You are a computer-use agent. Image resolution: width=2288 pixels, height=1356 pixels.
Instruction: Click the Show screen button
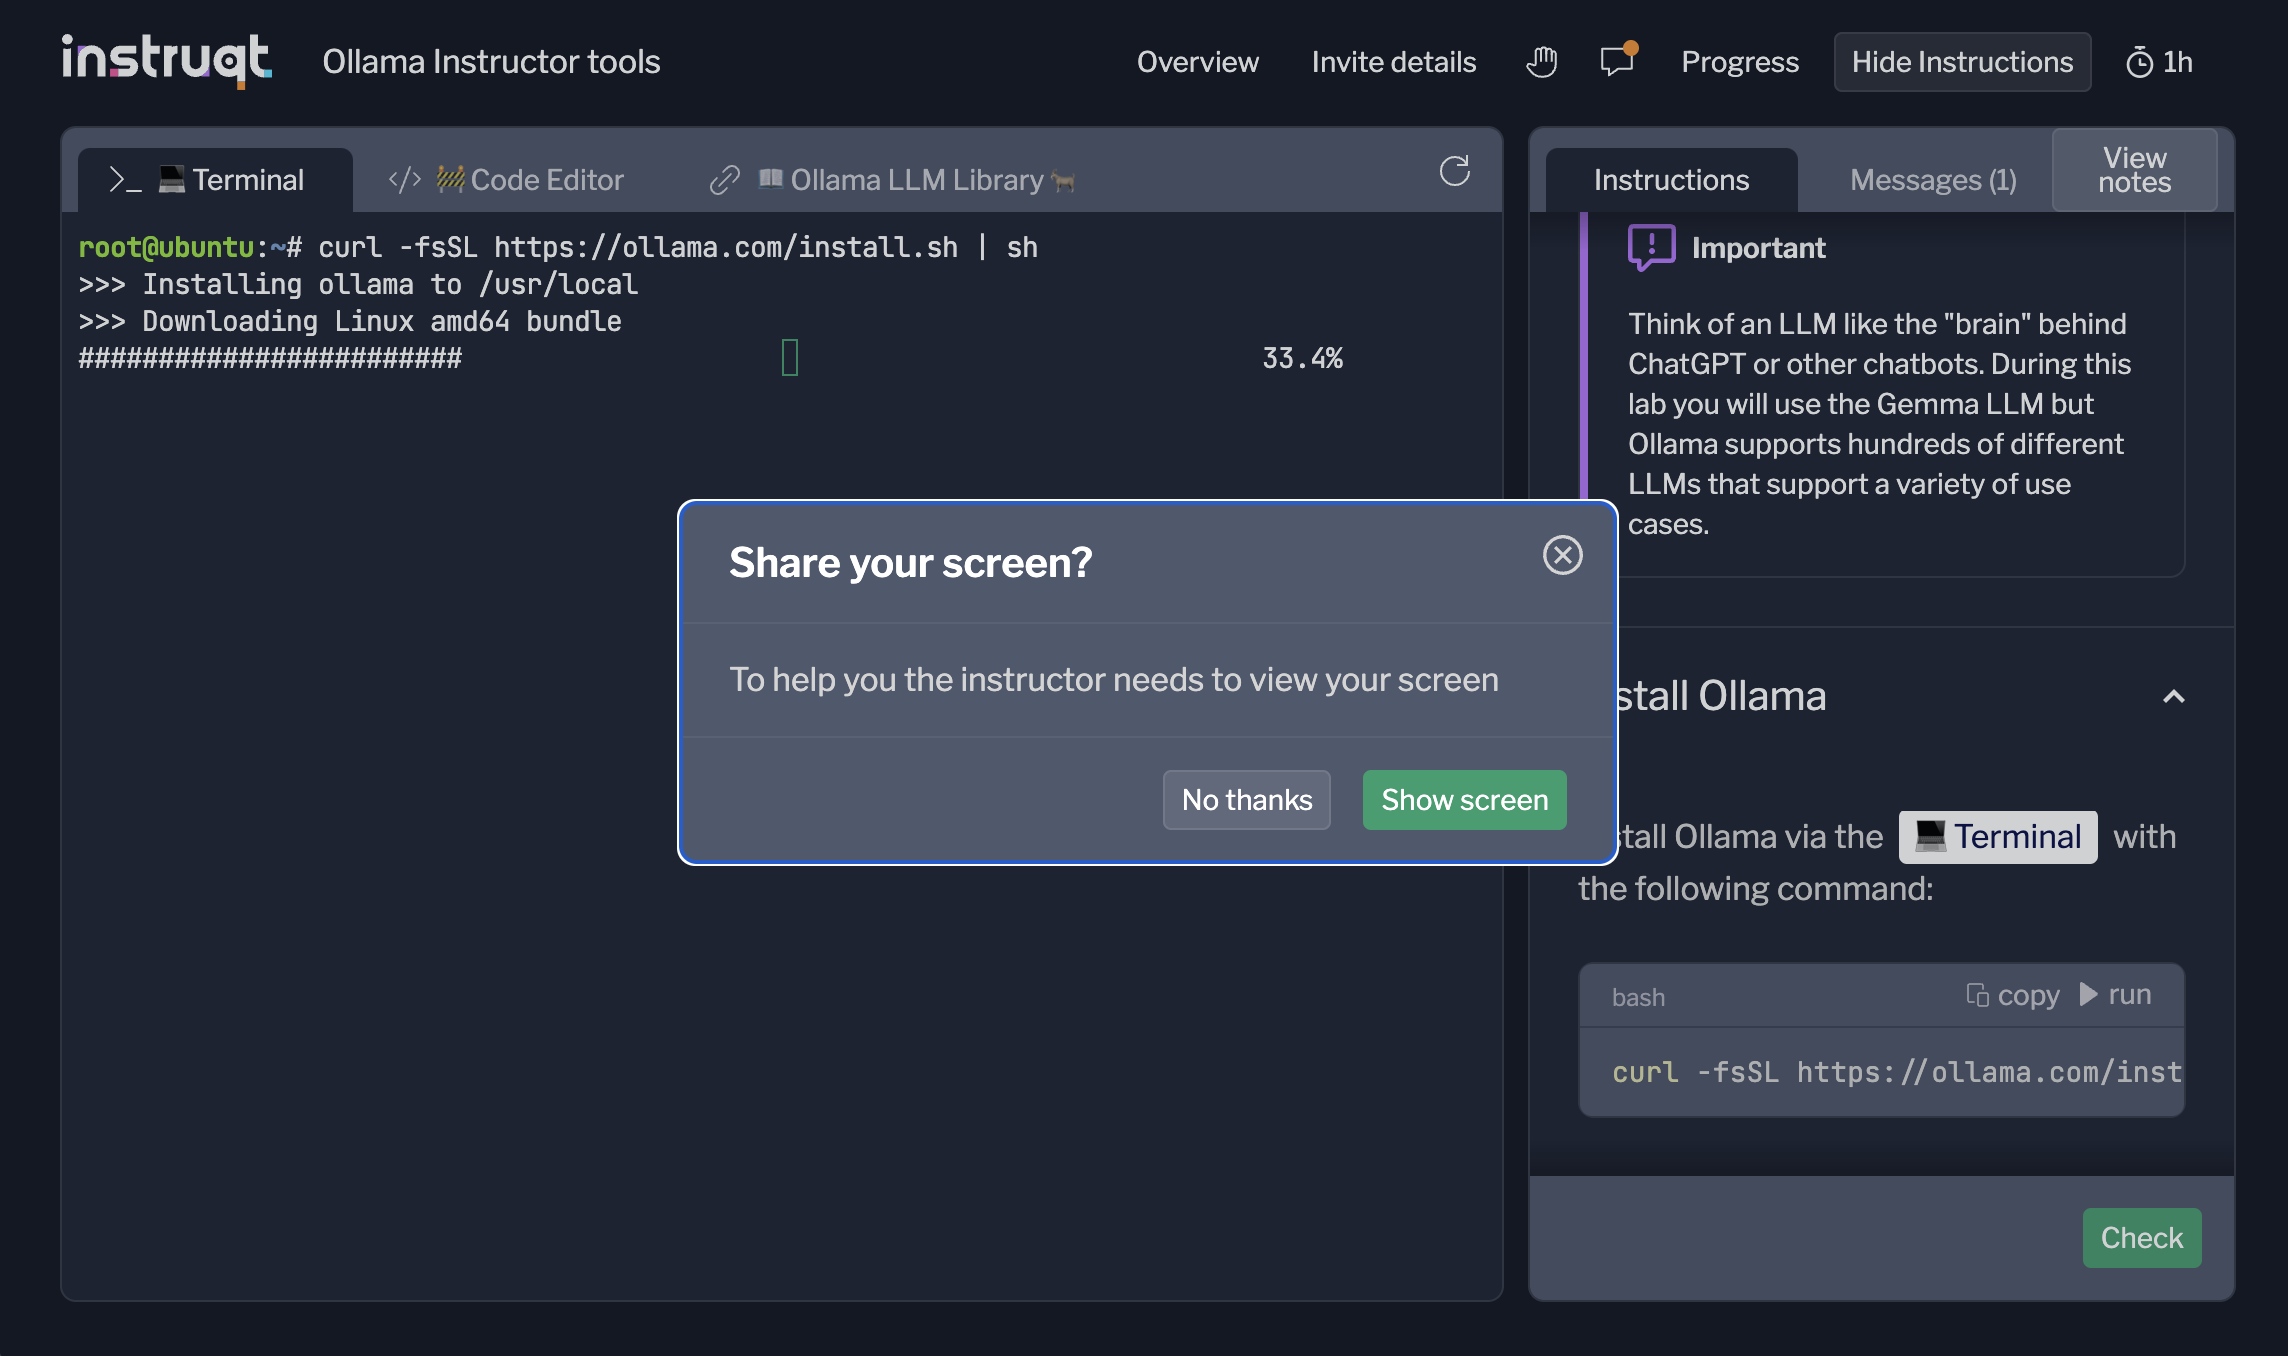(1464, 800)
